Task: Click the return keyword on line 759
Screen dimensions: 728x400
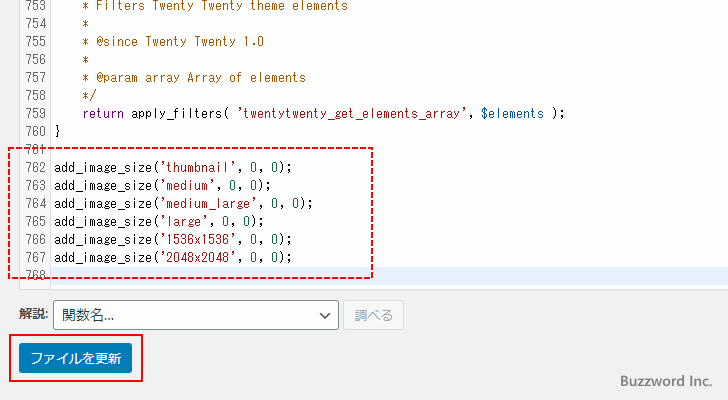Action: pyautogui.click(x=103, y=113)
